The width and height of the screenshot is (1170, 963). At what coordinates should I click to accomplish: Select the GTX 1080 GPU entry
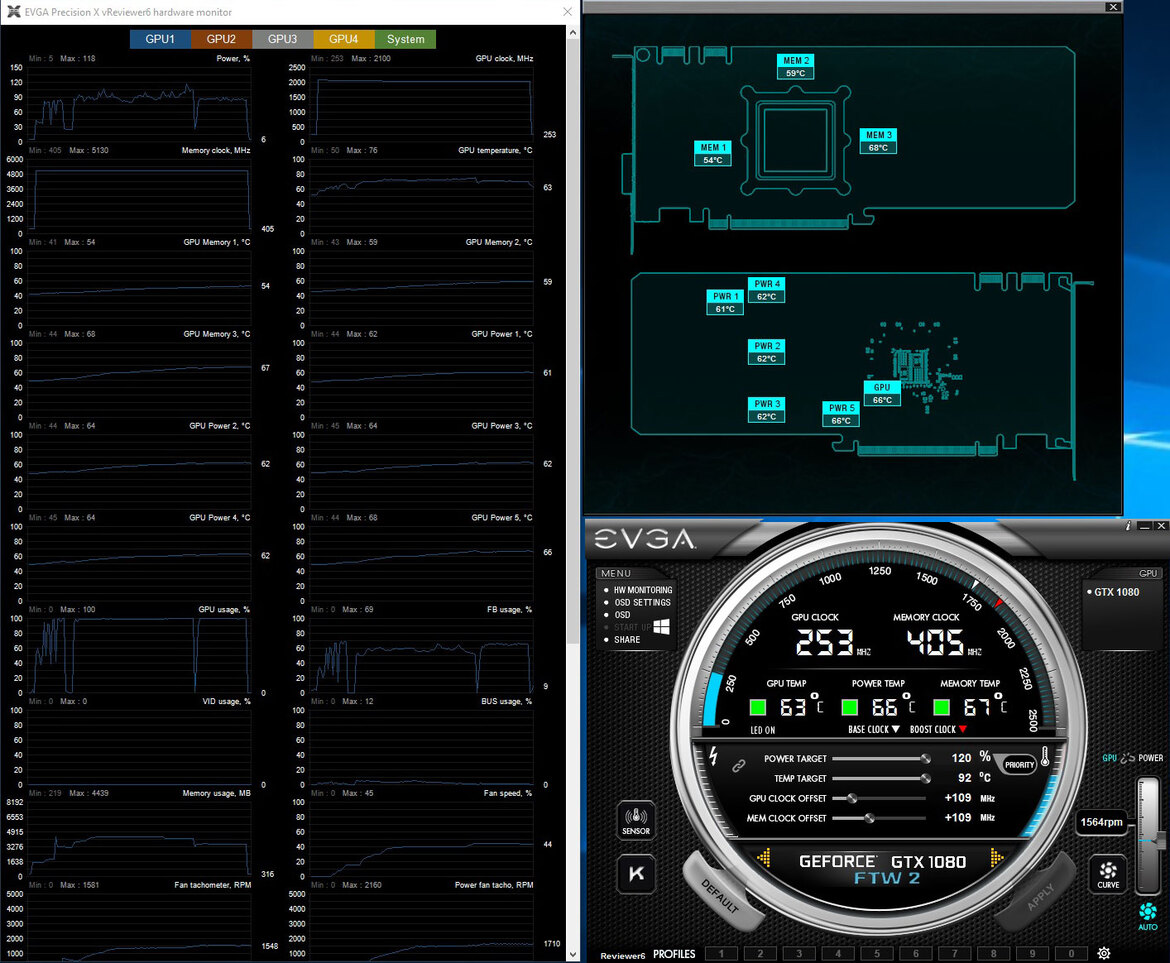[1116, 592]
